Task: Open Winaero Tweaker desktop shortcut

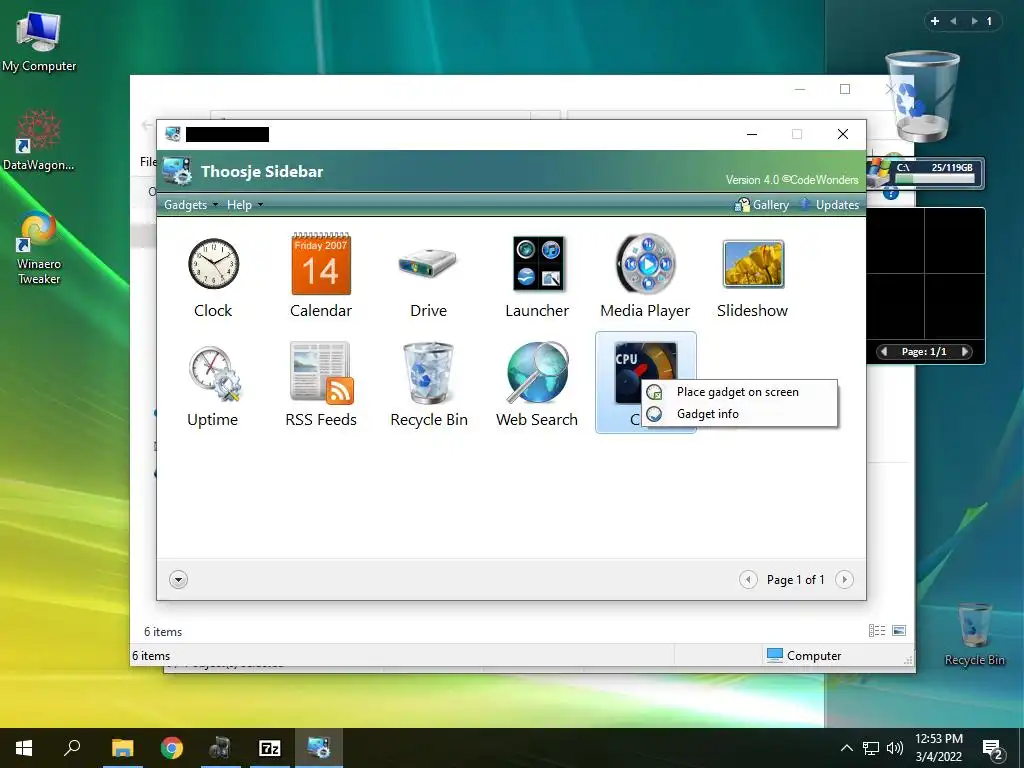Action: pyautogui.click(x=39, y=248)
